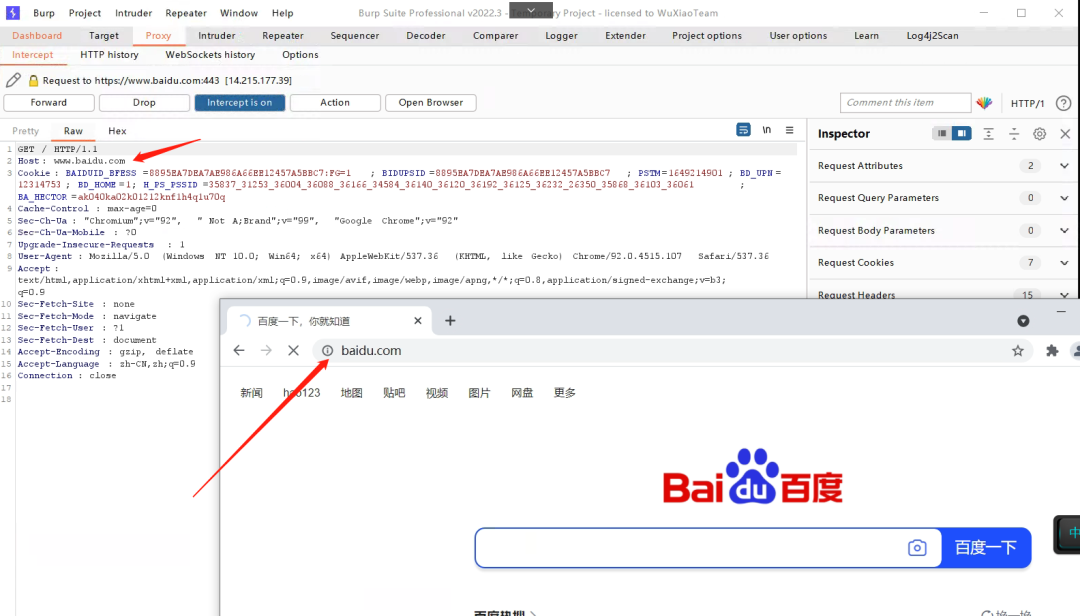Expand the Request Query Parameters section

coord(1064,198)
